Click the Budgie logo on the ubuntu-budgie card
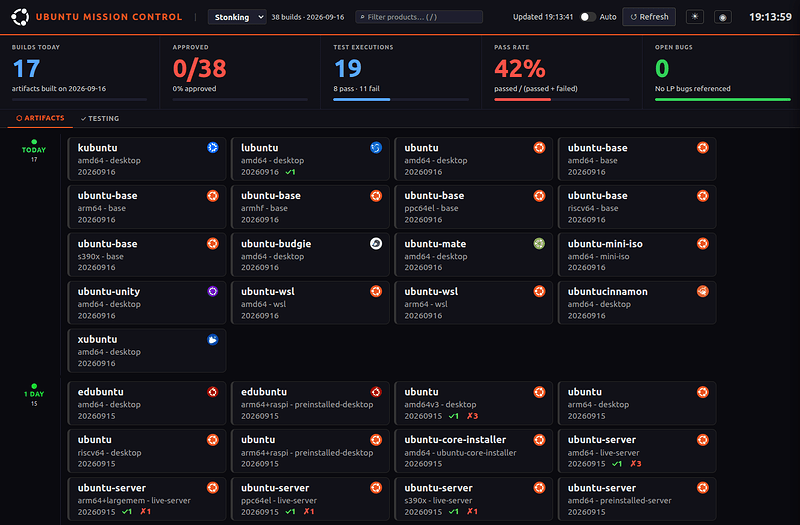 [376, 243]
